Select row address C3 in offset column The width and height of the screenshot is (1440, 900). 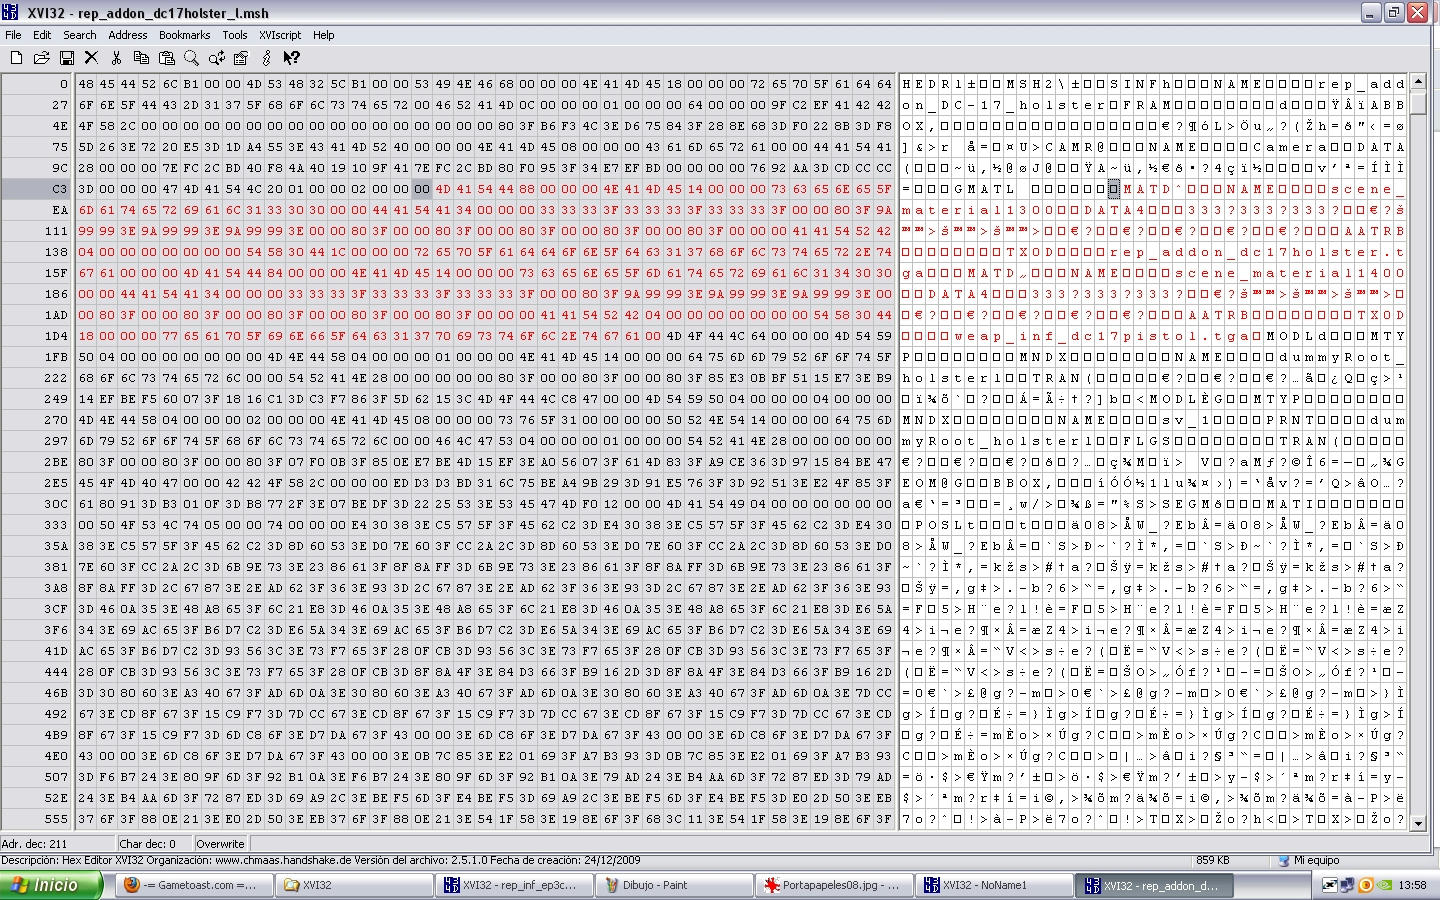36,189
